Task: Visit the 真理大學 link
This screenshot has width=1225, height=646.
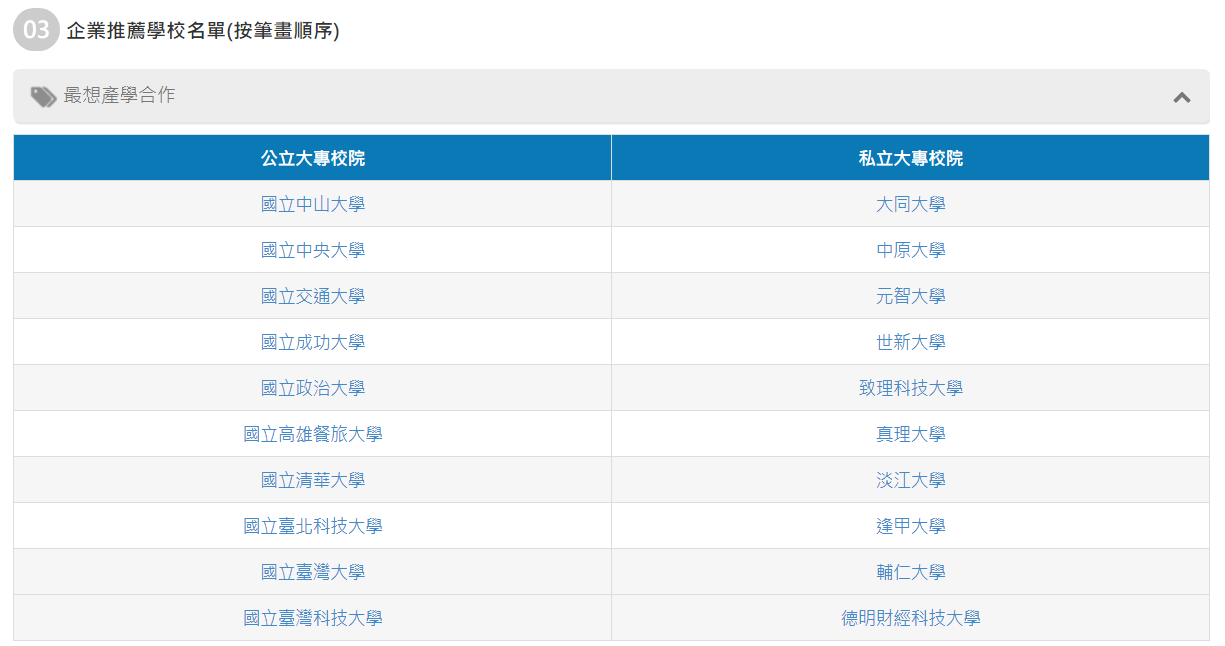Action: point(911,434)
